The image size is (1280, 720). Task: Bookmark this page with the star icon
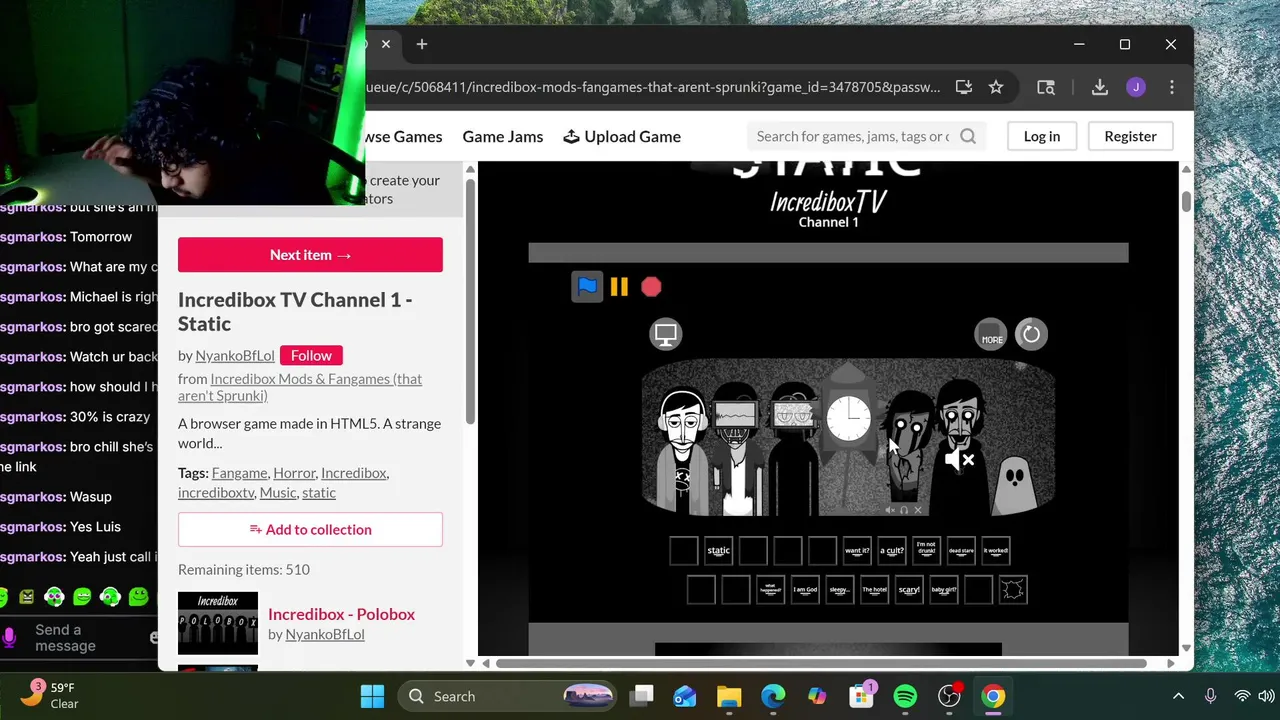pyautogui.click(x=996, y=87)
